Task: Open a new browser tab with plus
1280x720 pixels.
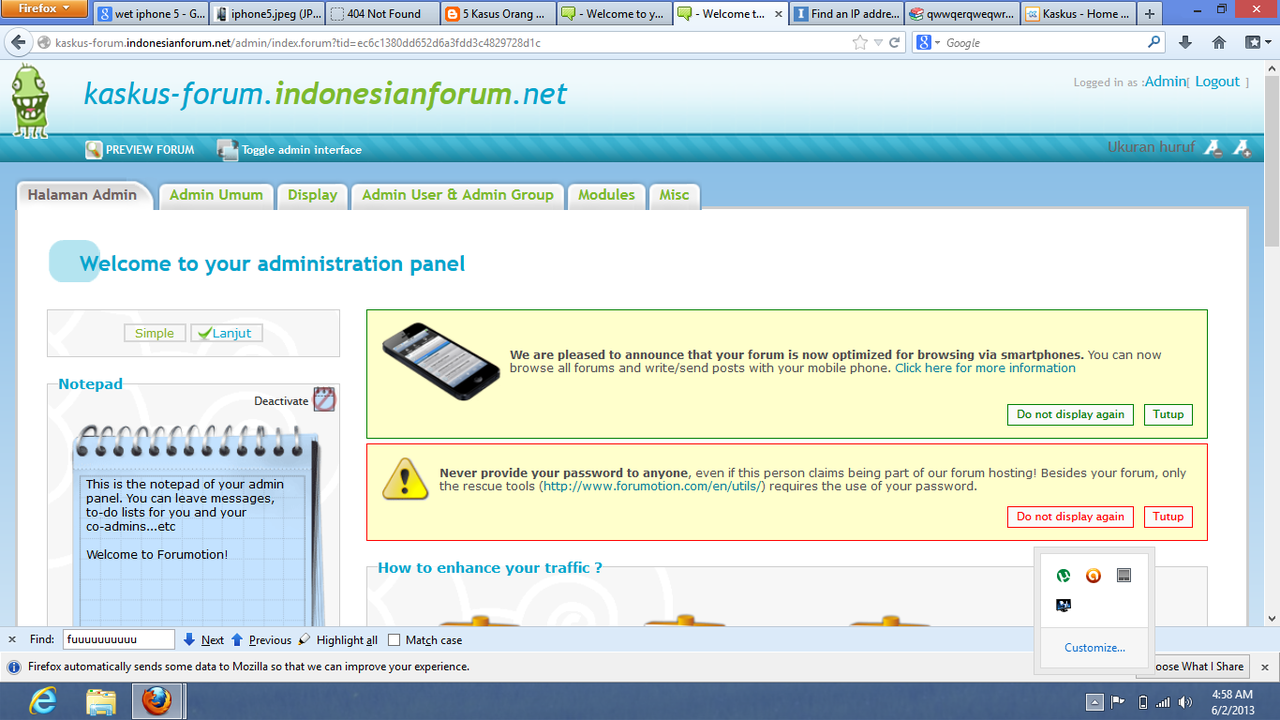Action: point(1150,14)
